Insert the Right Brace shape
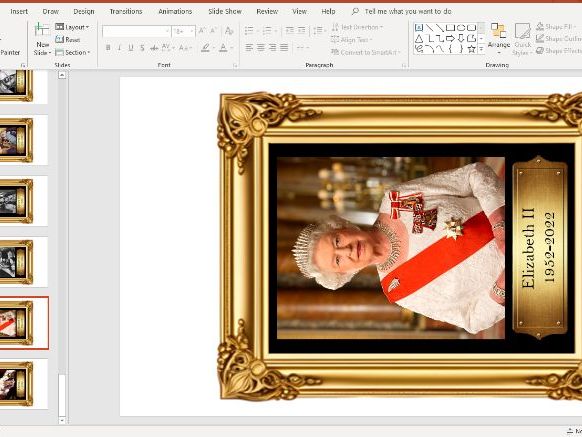Image resolution: width=582 pixels, height=437 pixels. point(461,49)
